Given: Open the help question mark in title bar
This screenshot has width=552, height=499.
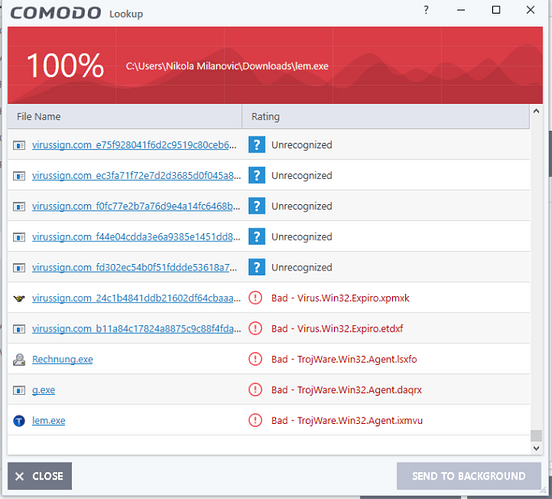Looking at the screenshot, I should pos(426,10).
